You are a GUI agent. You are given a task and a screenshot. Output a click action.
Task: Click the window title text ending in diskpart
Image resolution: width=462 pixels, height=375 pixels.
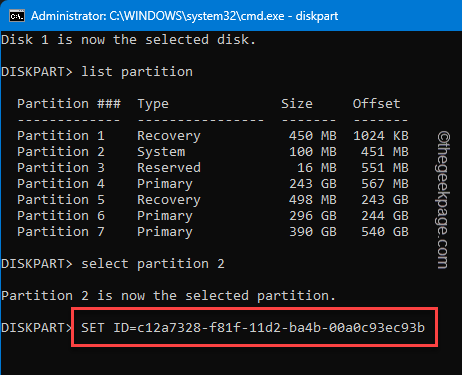point(184,16)
